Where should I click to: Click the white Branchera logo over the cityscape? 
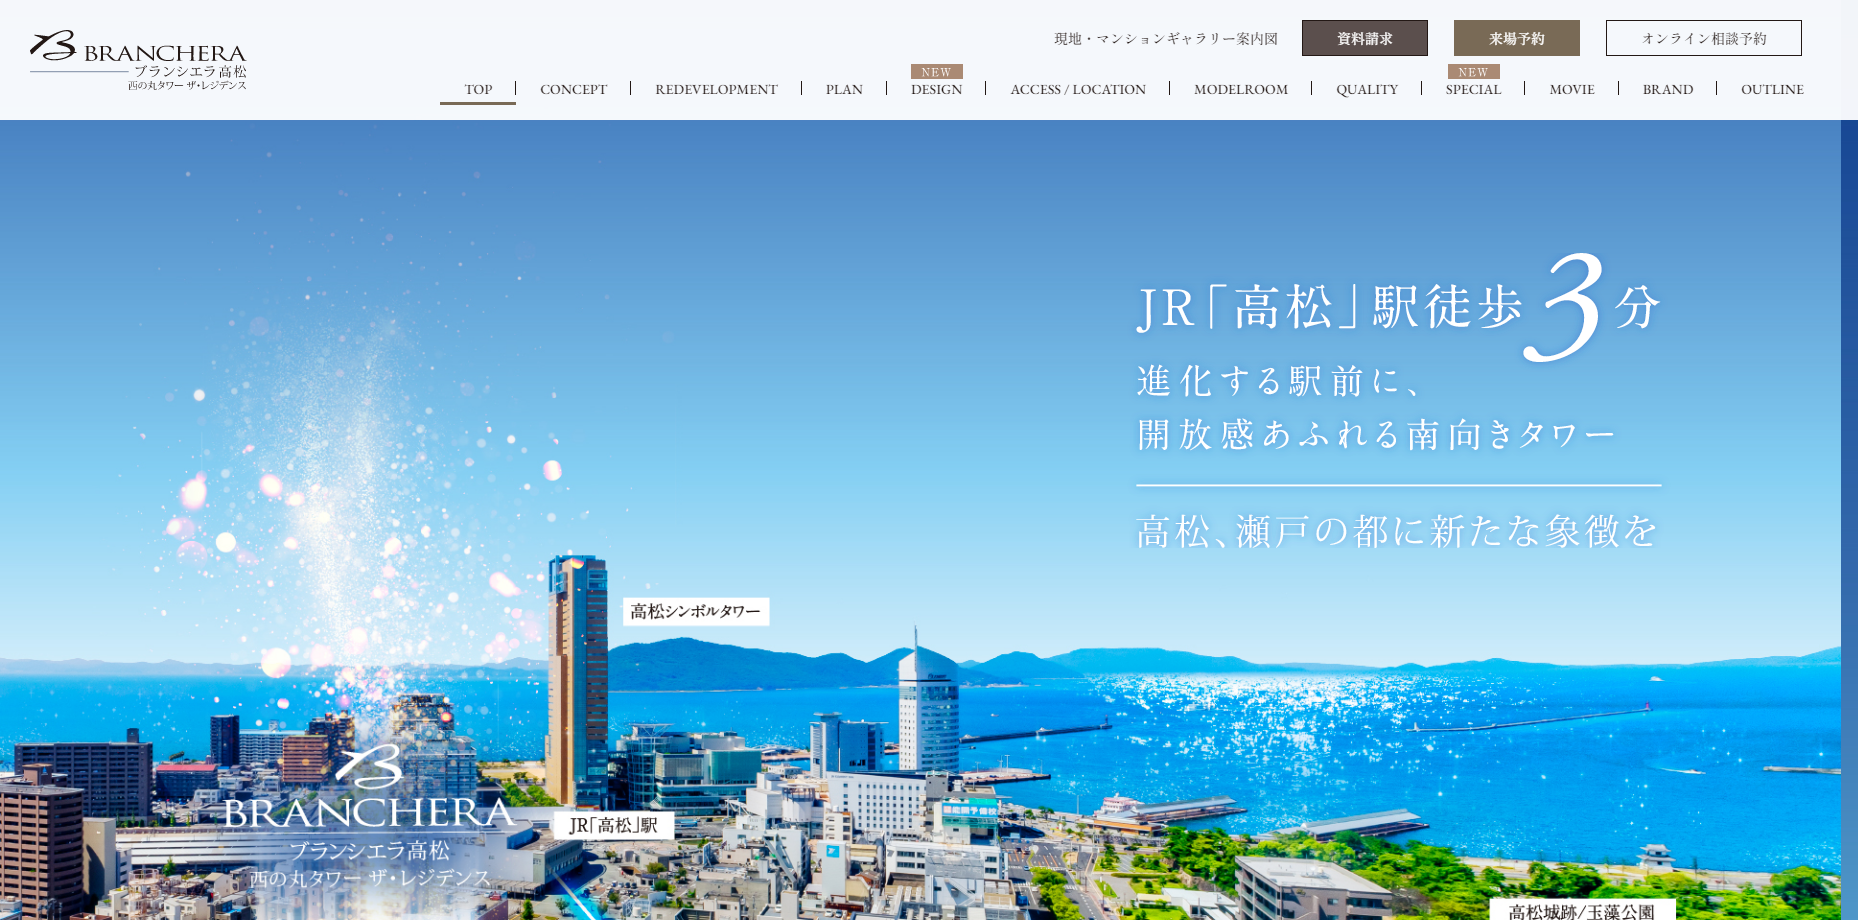369,817
